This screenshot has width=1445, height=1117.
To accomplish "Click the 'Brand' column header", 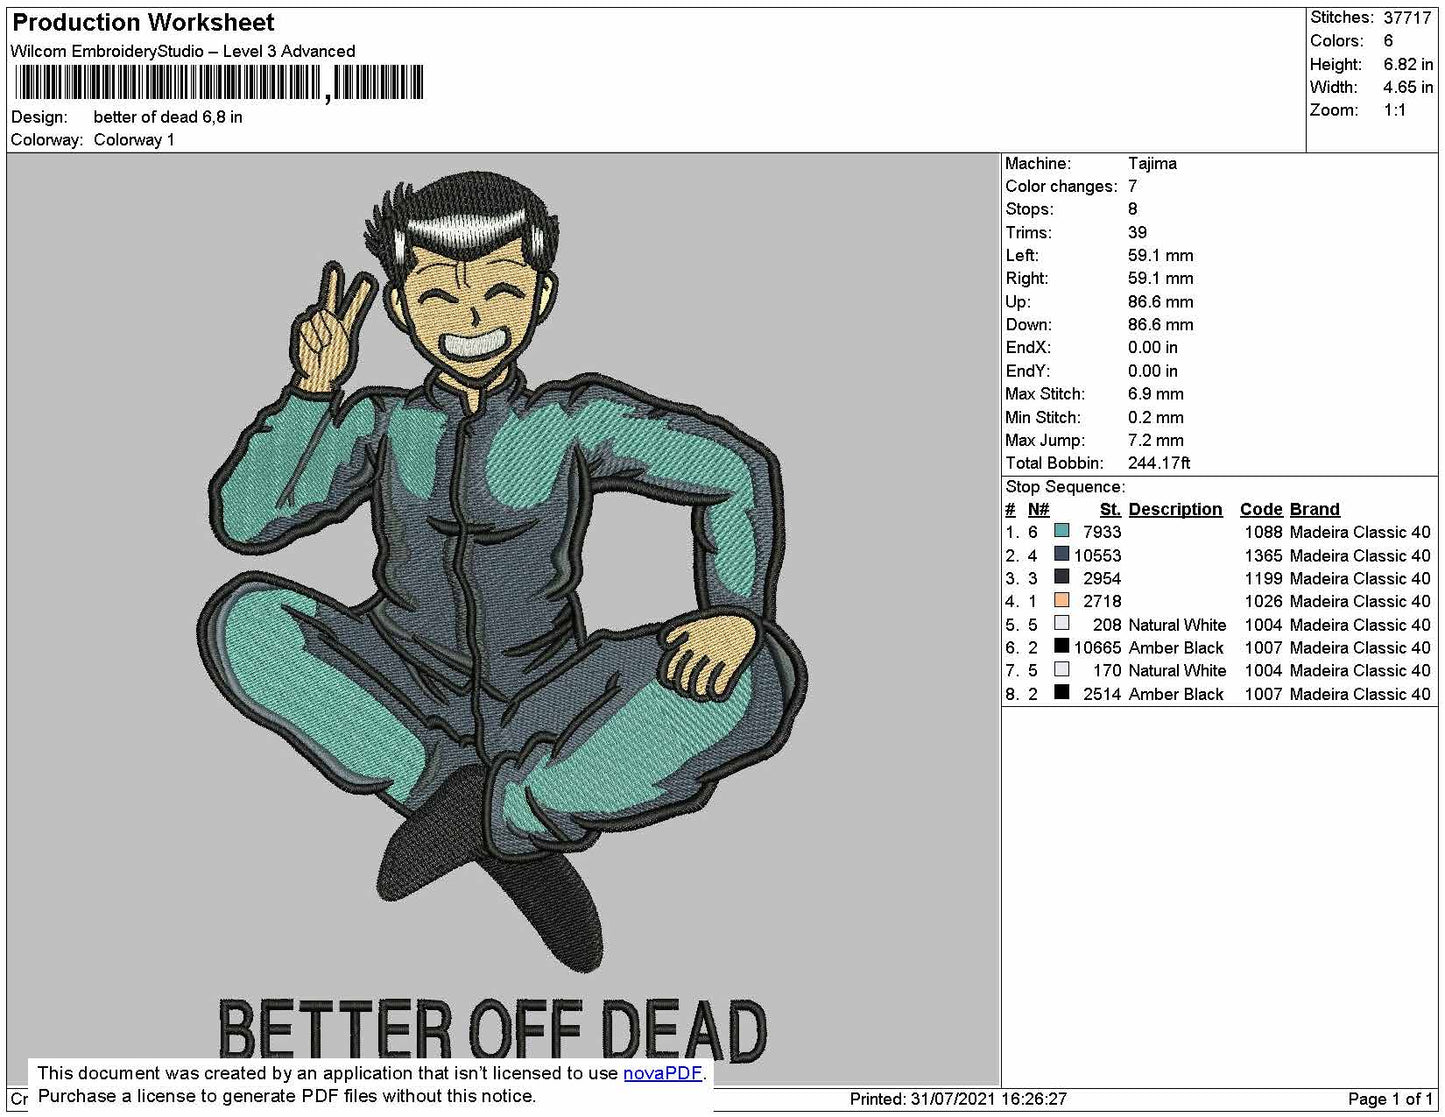I will [x=1314, y=509].
